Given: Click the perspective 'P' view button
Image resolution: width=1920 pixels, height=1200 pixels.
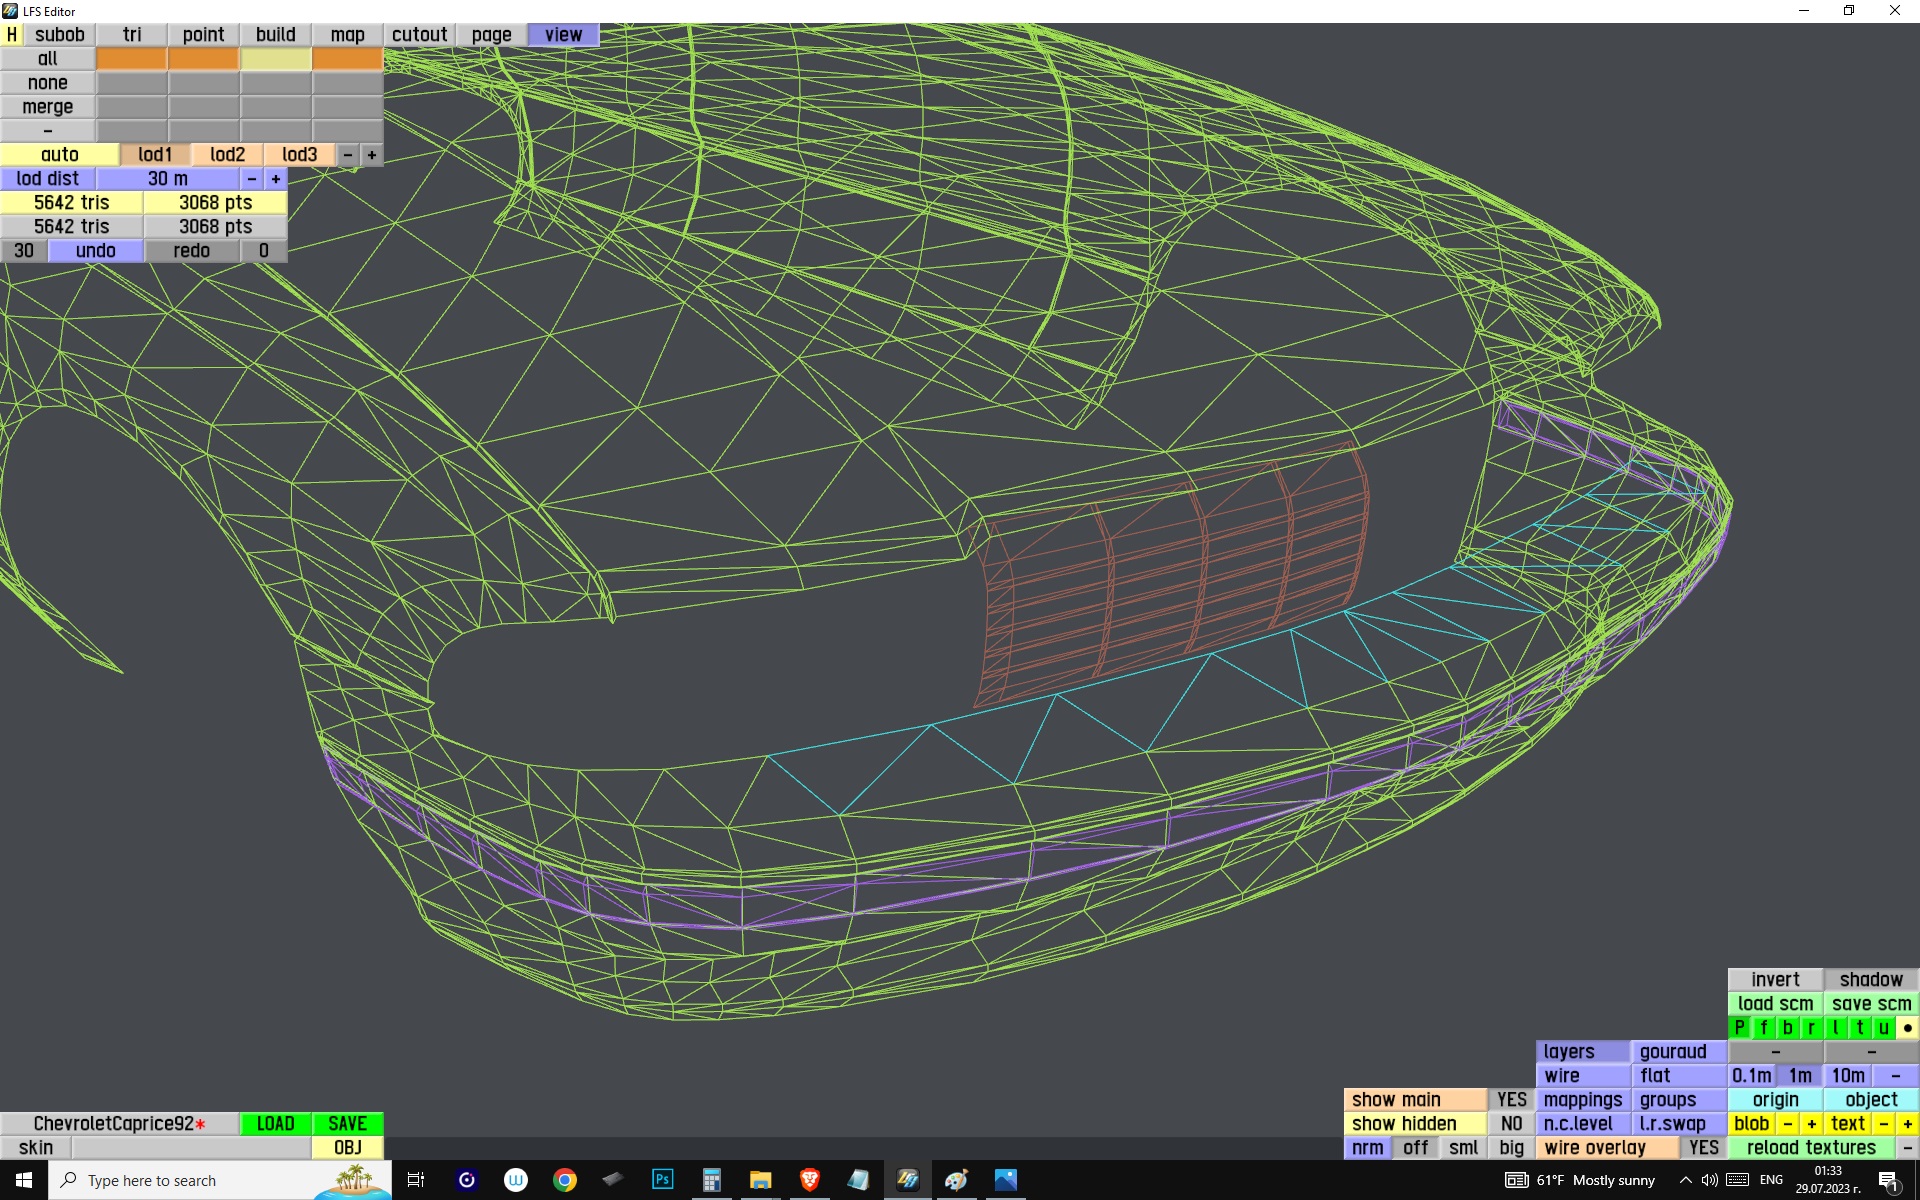Looking at the screenshot, I should 1739,1027.
